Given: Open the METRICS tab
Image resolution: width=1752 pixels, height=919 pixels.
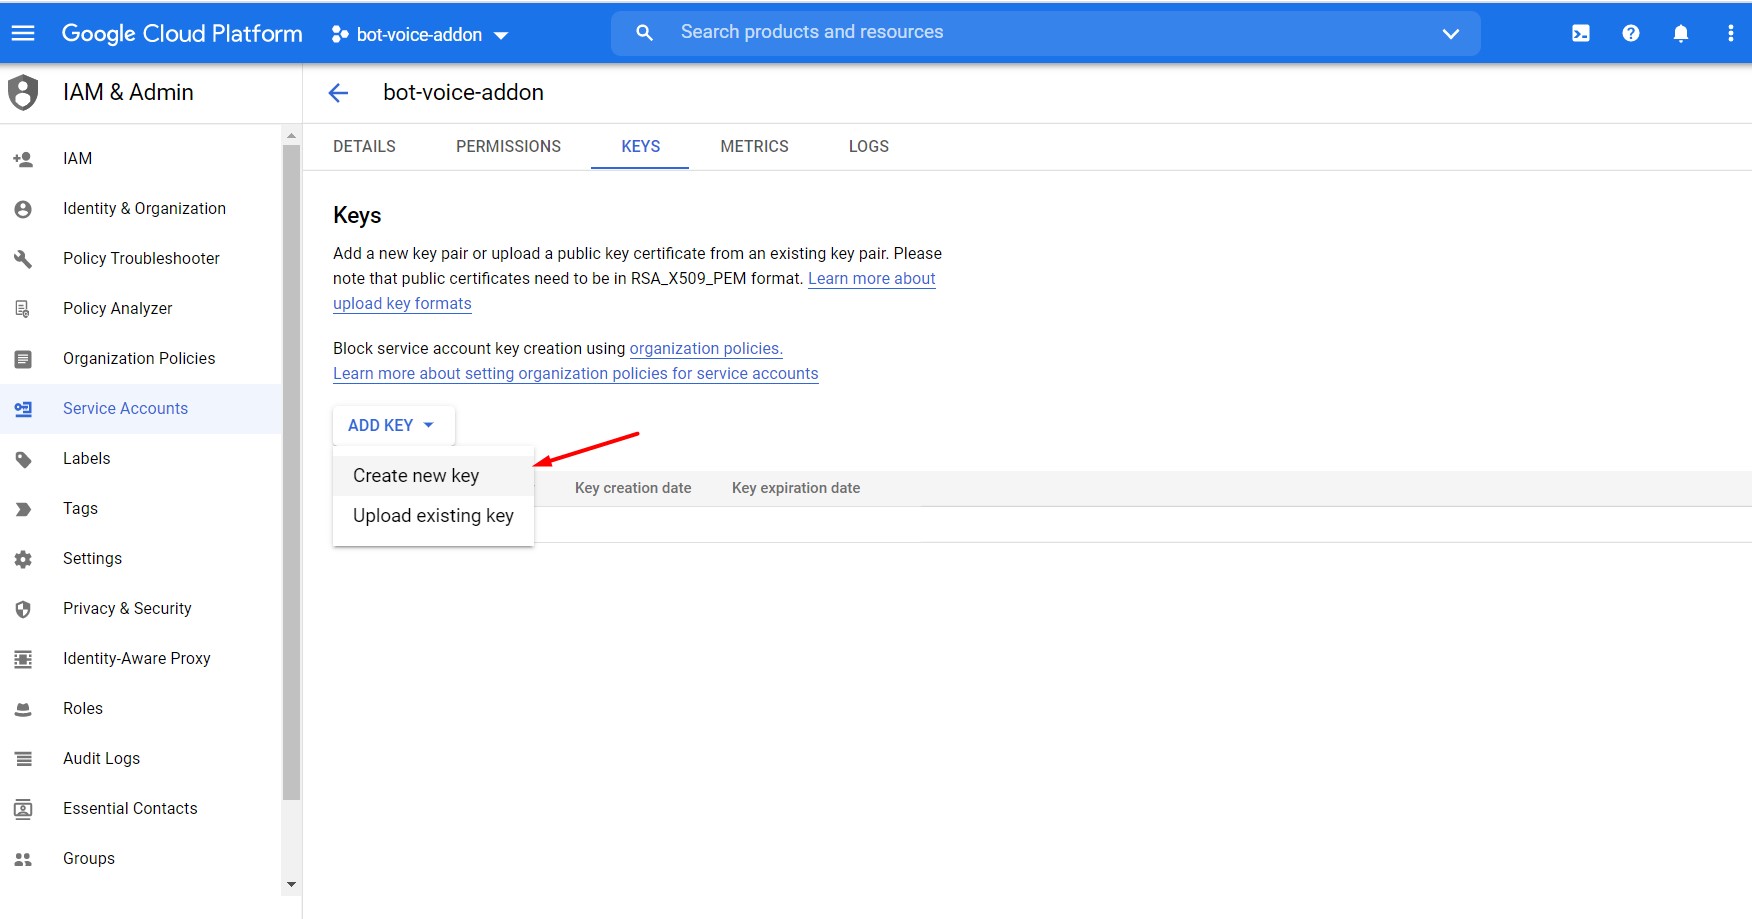Looking at the screenshot, I should [754, 146].
